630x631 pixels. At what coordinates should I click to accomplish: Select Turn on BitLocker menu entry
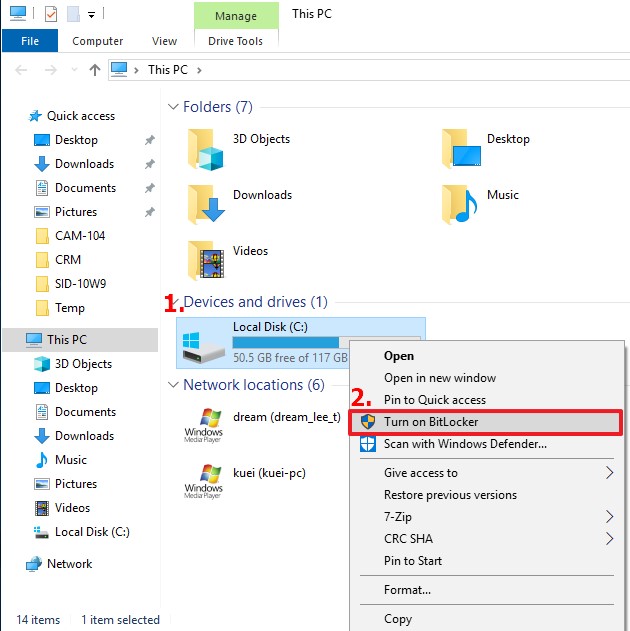click(431, 422)
